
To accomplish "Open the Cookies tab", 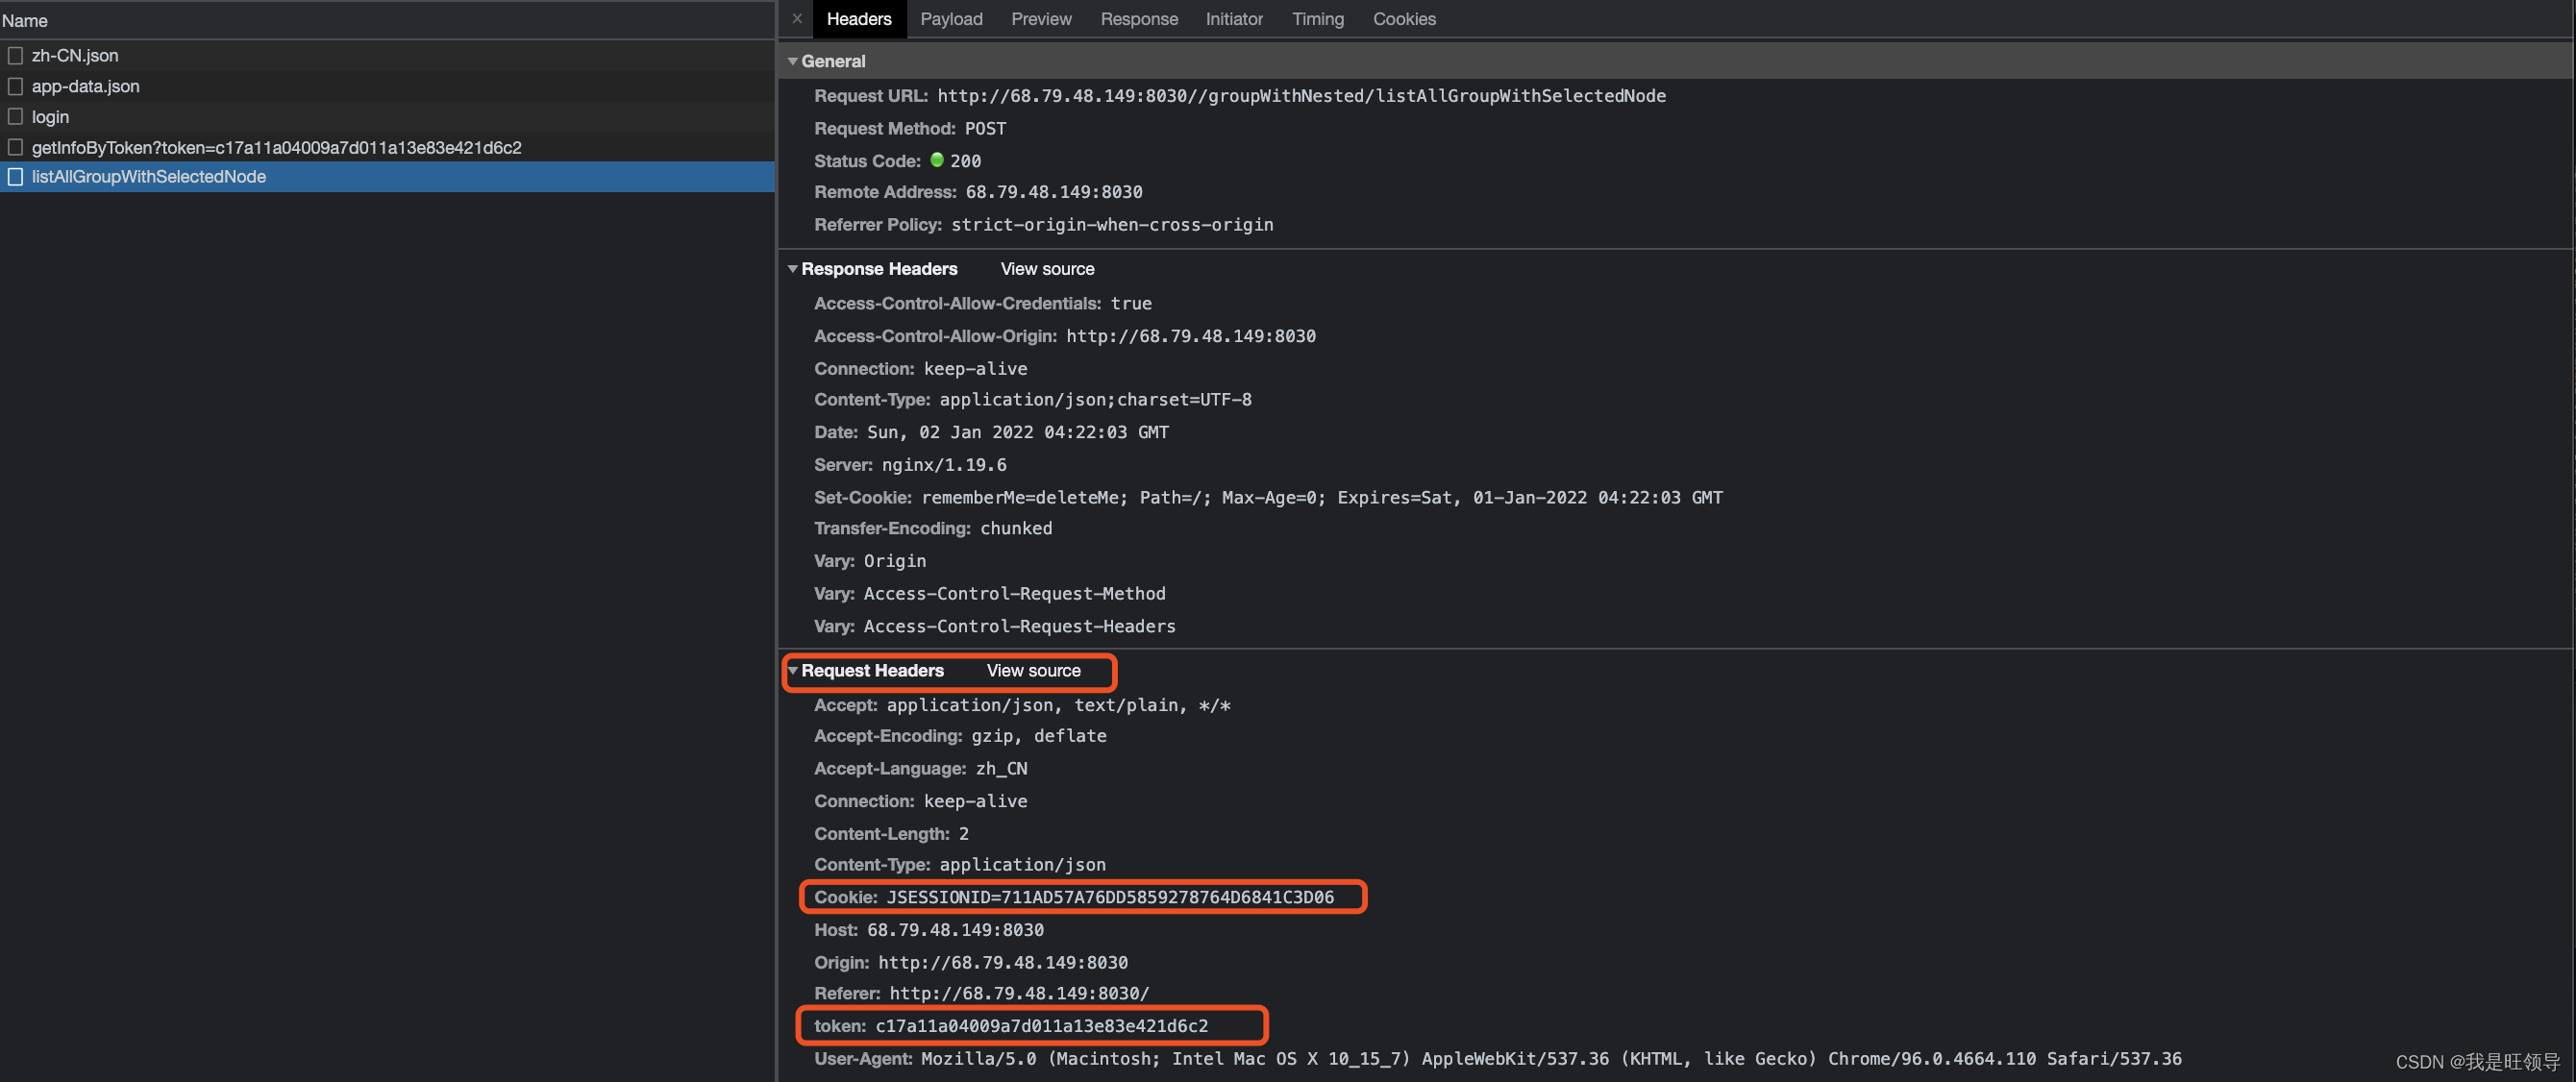I will [1403, 19].
